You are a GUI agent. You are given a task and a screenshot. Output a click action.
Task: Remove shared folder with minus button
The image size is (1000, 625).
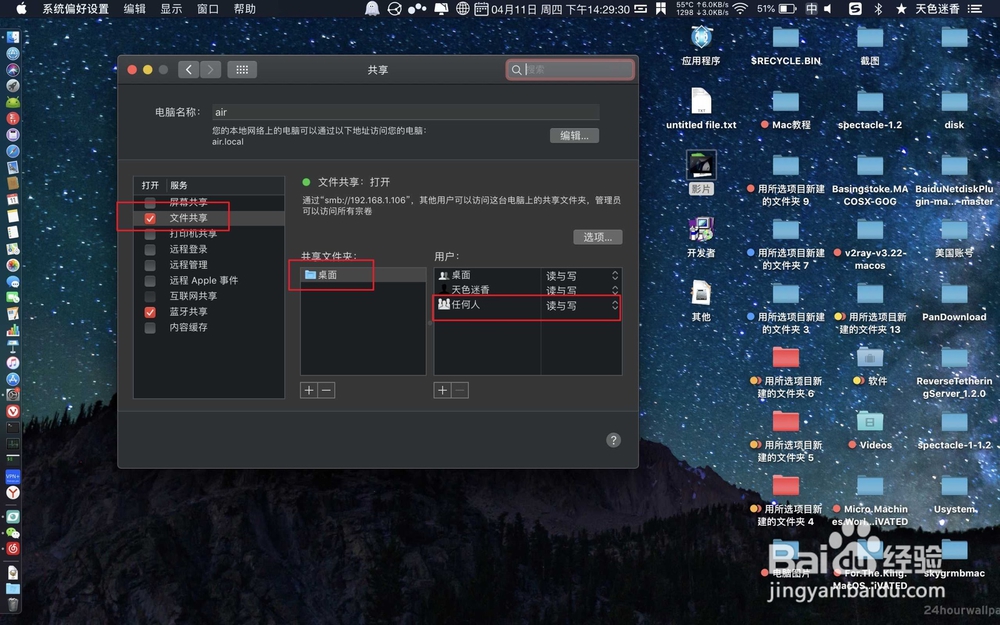(327, 390)
